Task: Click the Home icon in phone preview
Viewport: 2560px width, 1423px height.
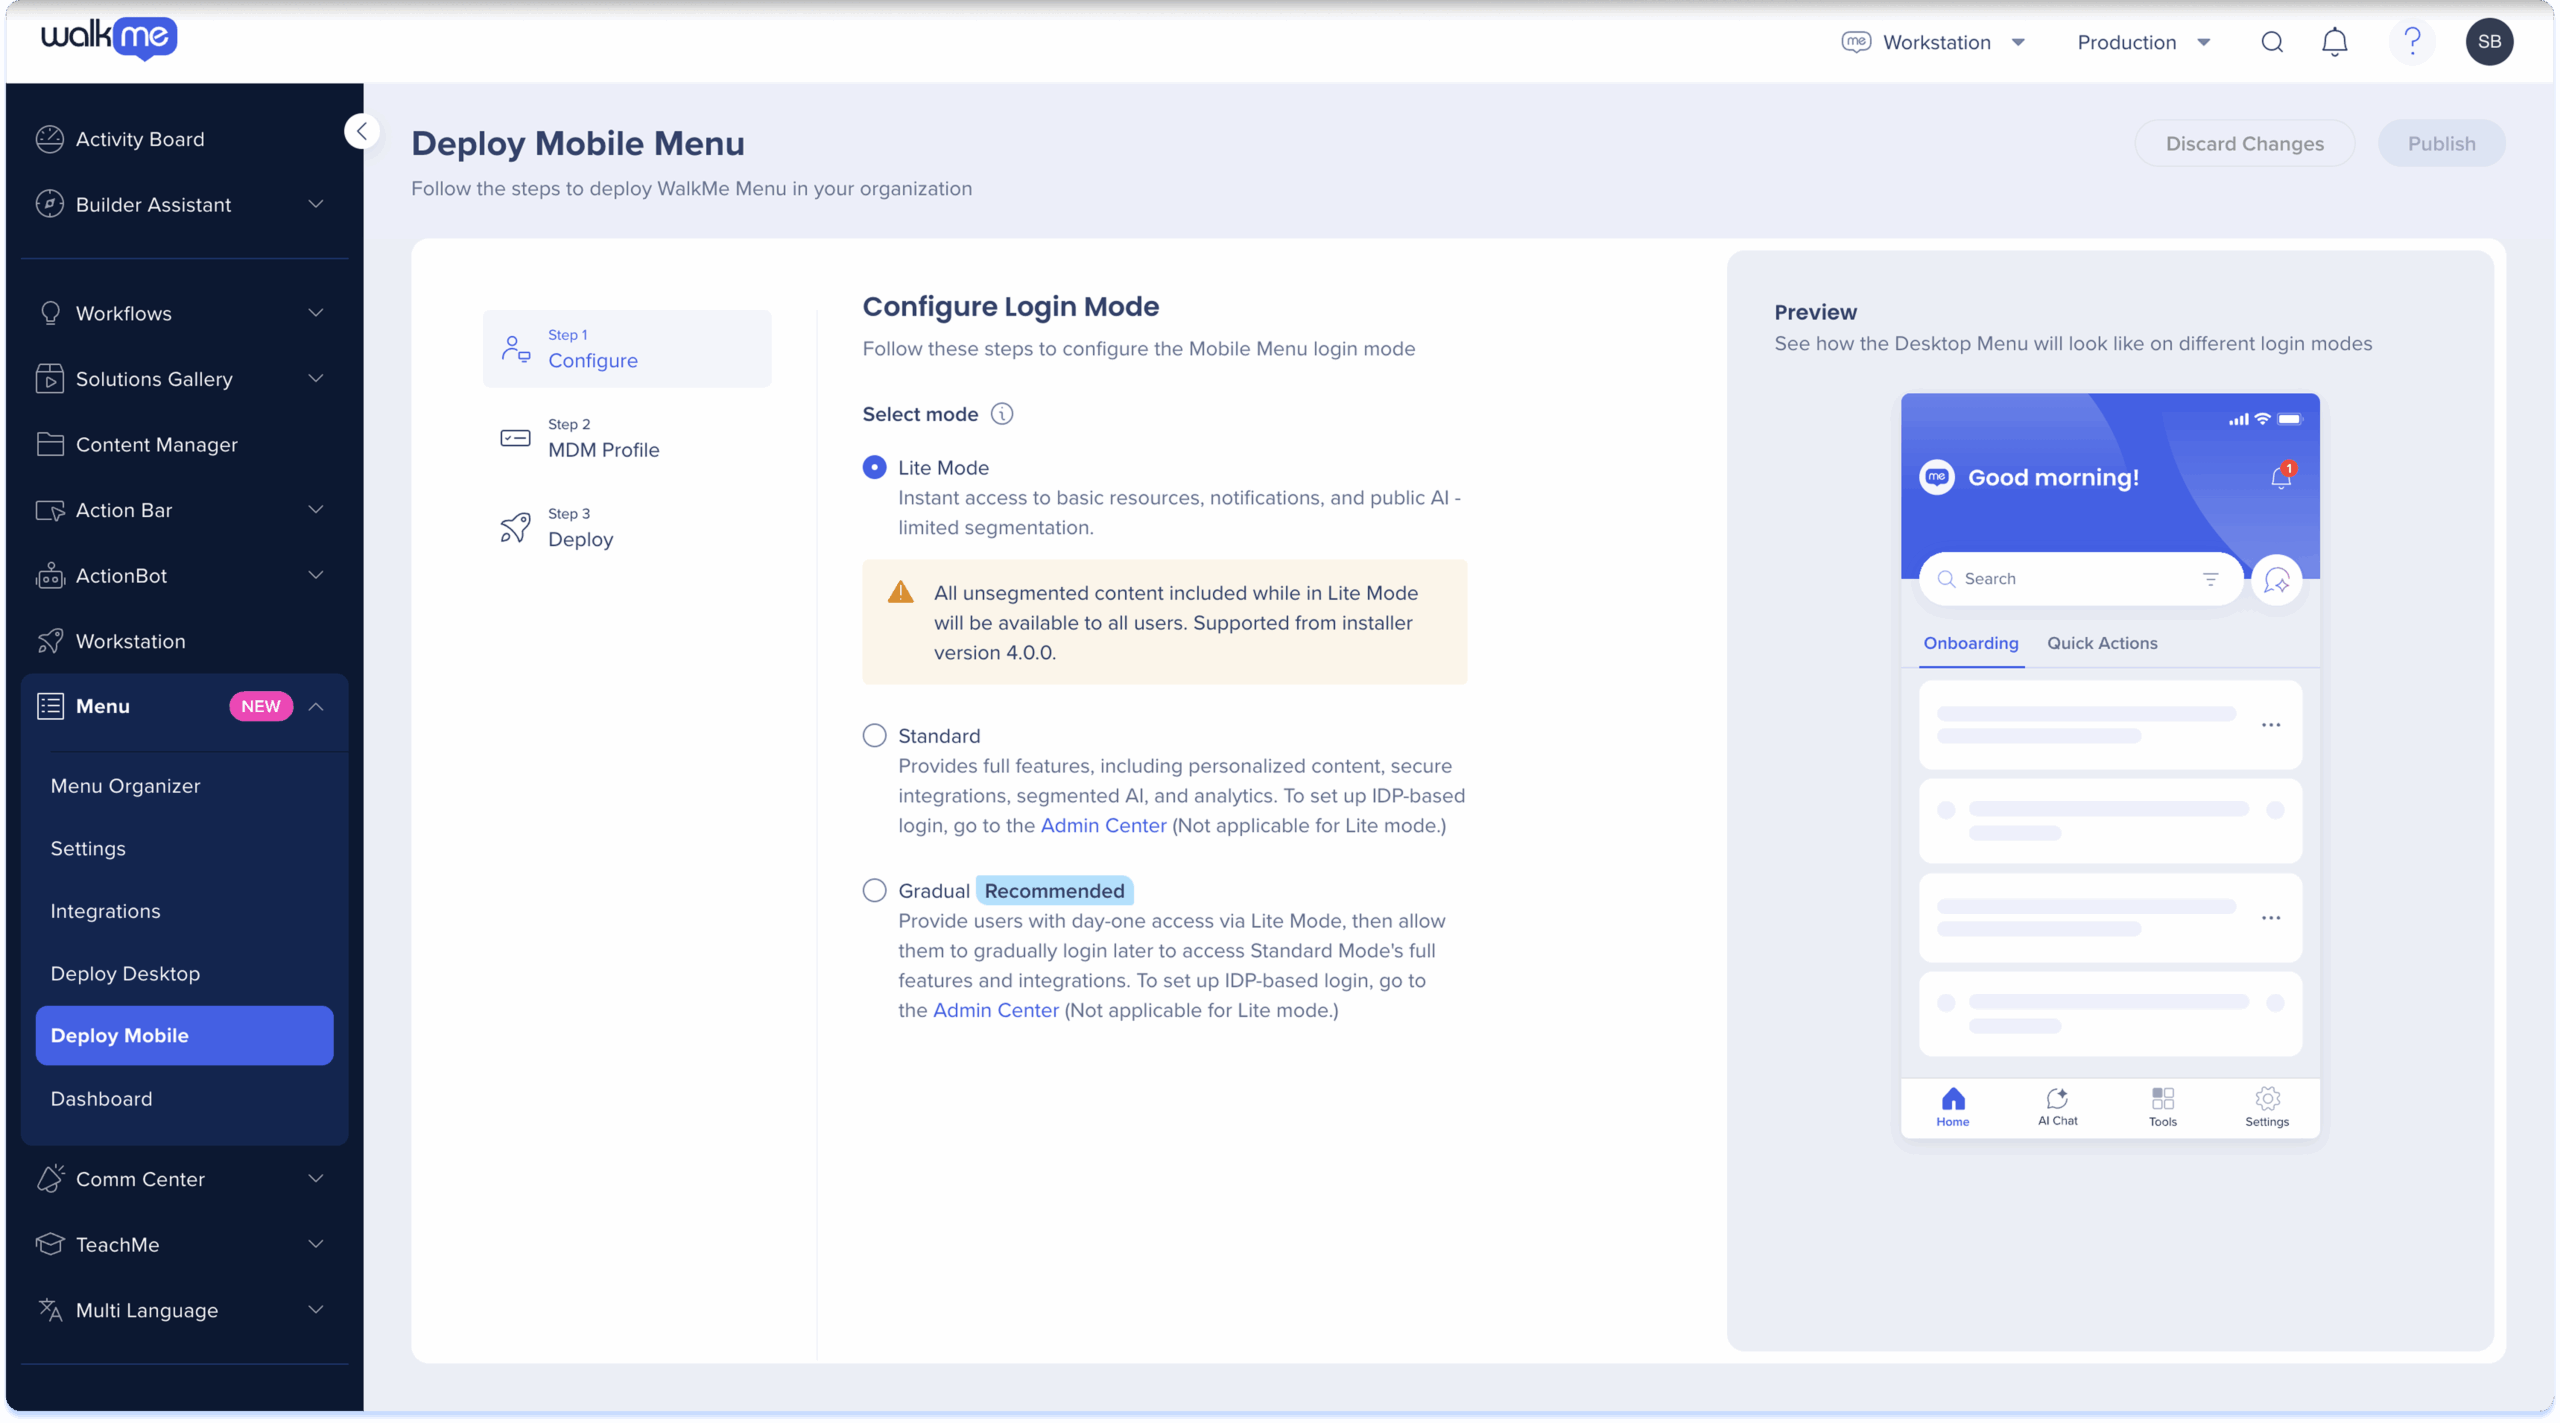Action: (1952, 1099)
